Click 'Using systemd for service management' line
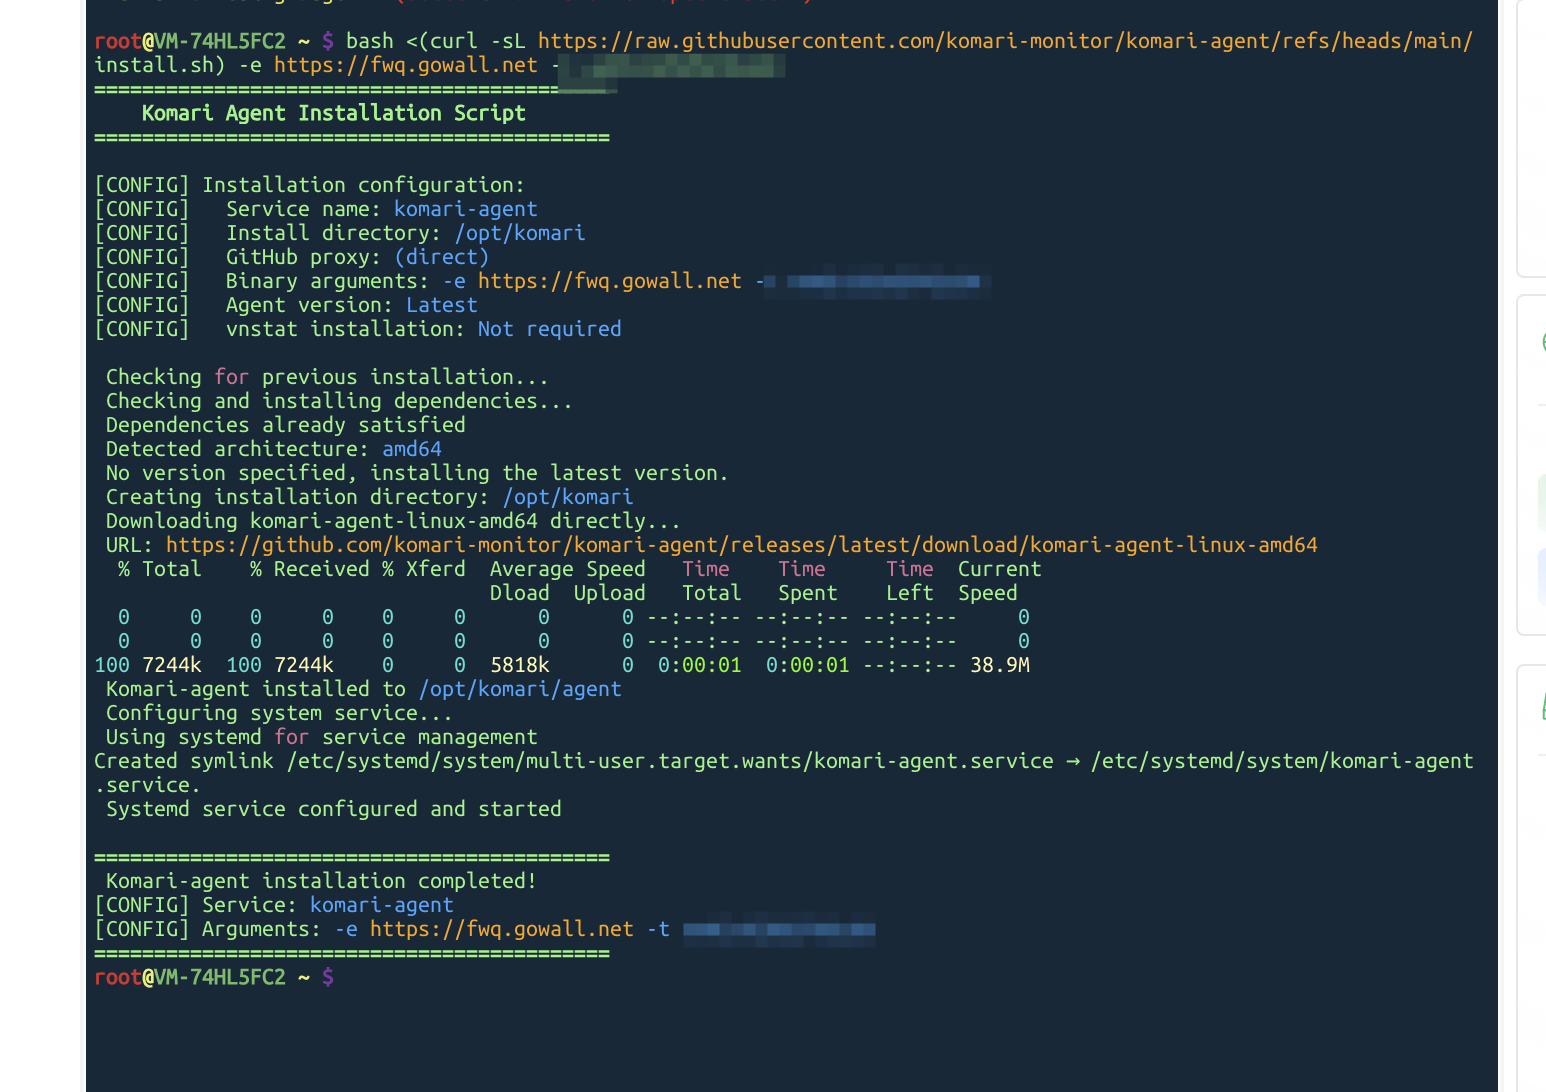Image resolution: width=1546 pixels, height=1092 pixels. pyautogui.click(x=321, y=737)
